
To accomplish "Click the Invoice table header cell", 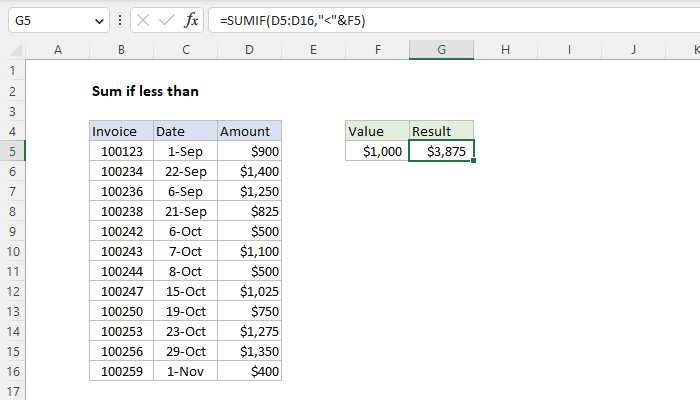I will tap(120, 131).
